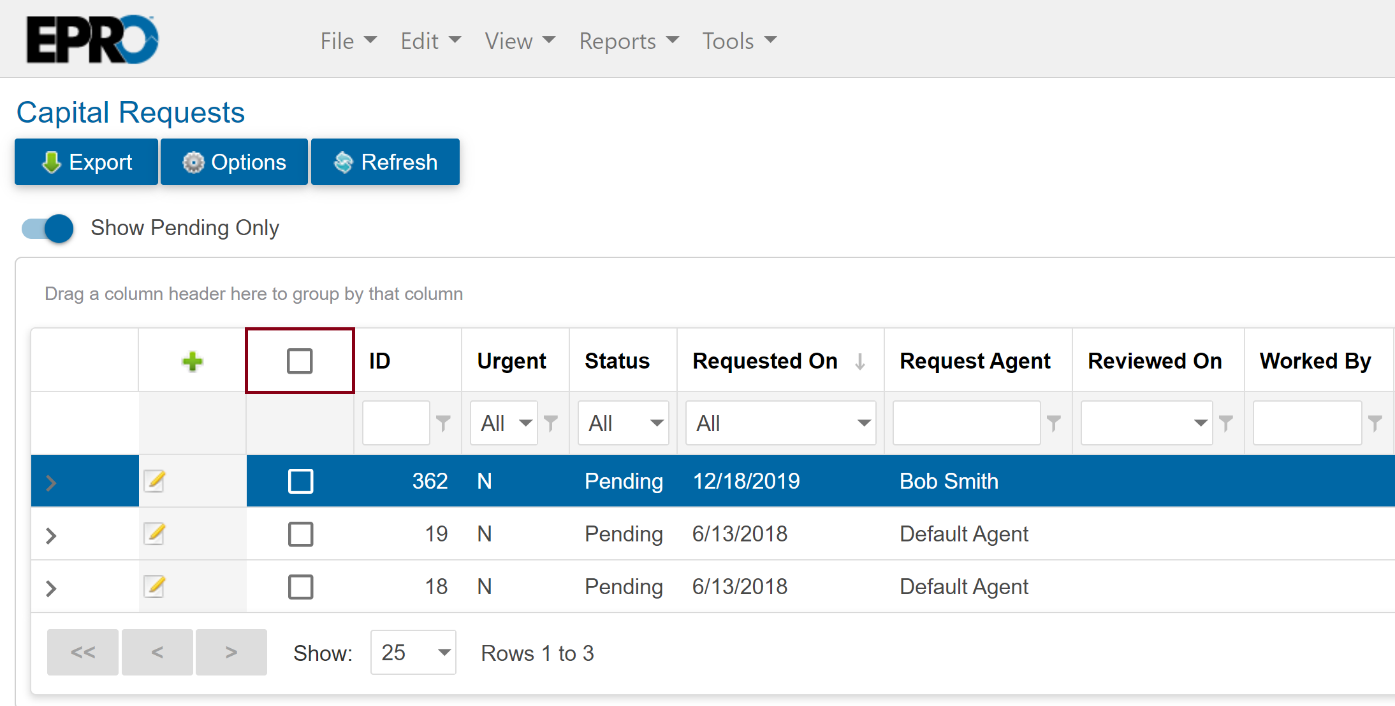The height and width of the screenshot is (706, 1395).
Task: Tick the checkbox for request 19
Action: (x=300, y=534)
